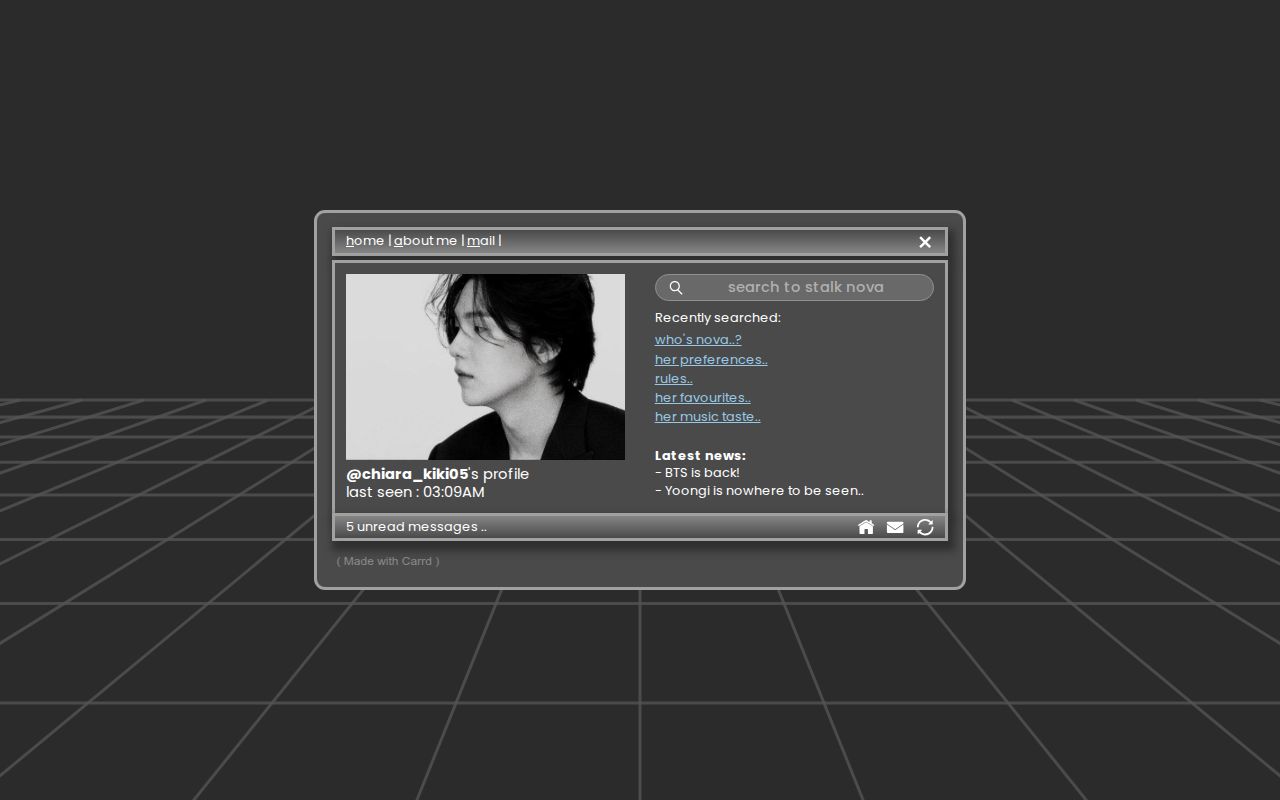Screen dimensions: 1280x800
Task: Click the black-and-white profile photo
Action: coord(485,367)
